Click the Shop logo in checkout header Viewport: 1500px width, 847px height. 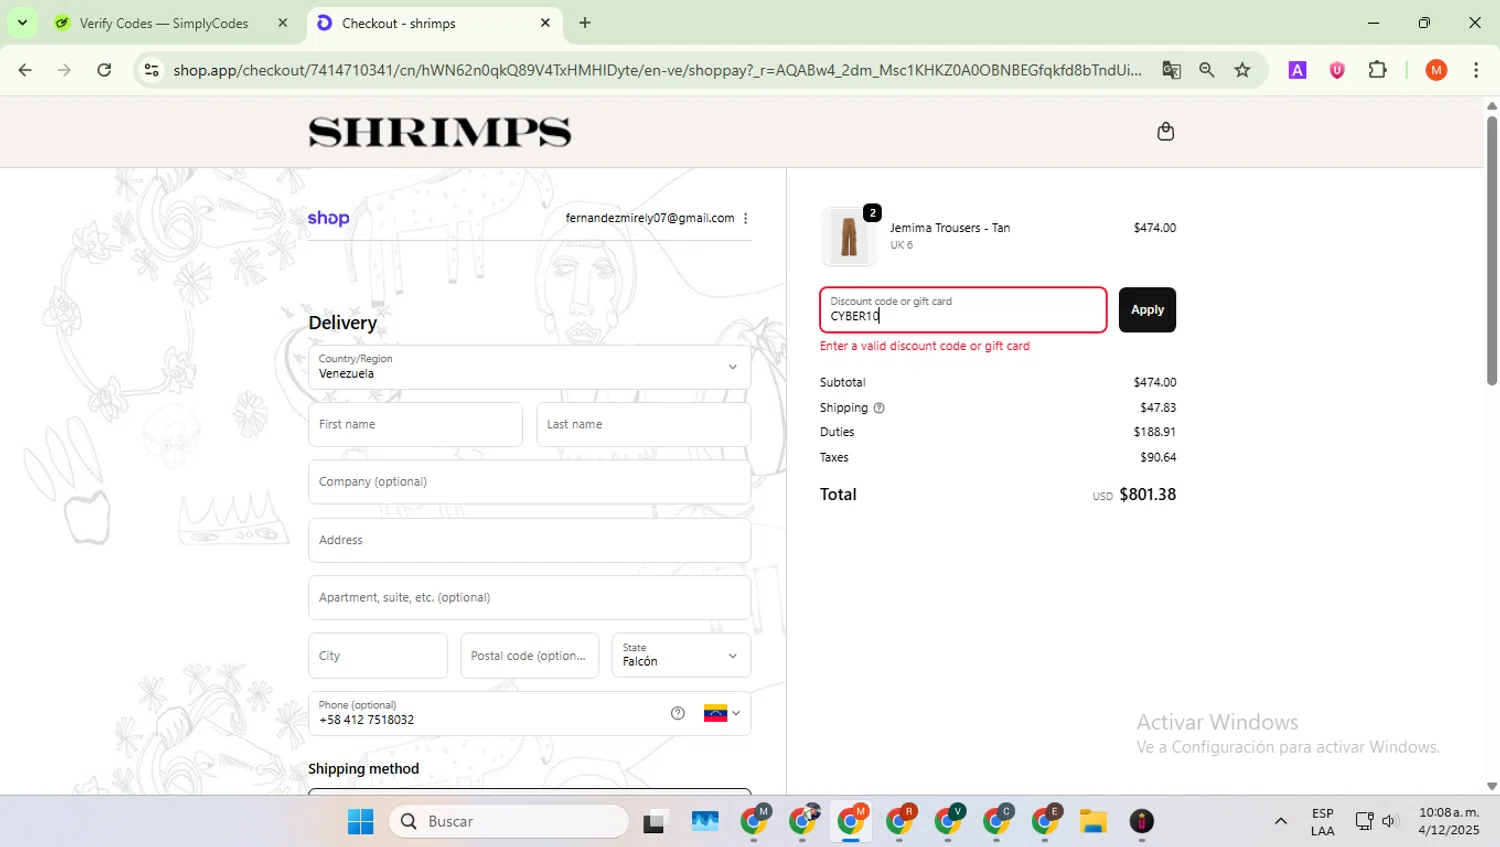click(x=328, y=218)
